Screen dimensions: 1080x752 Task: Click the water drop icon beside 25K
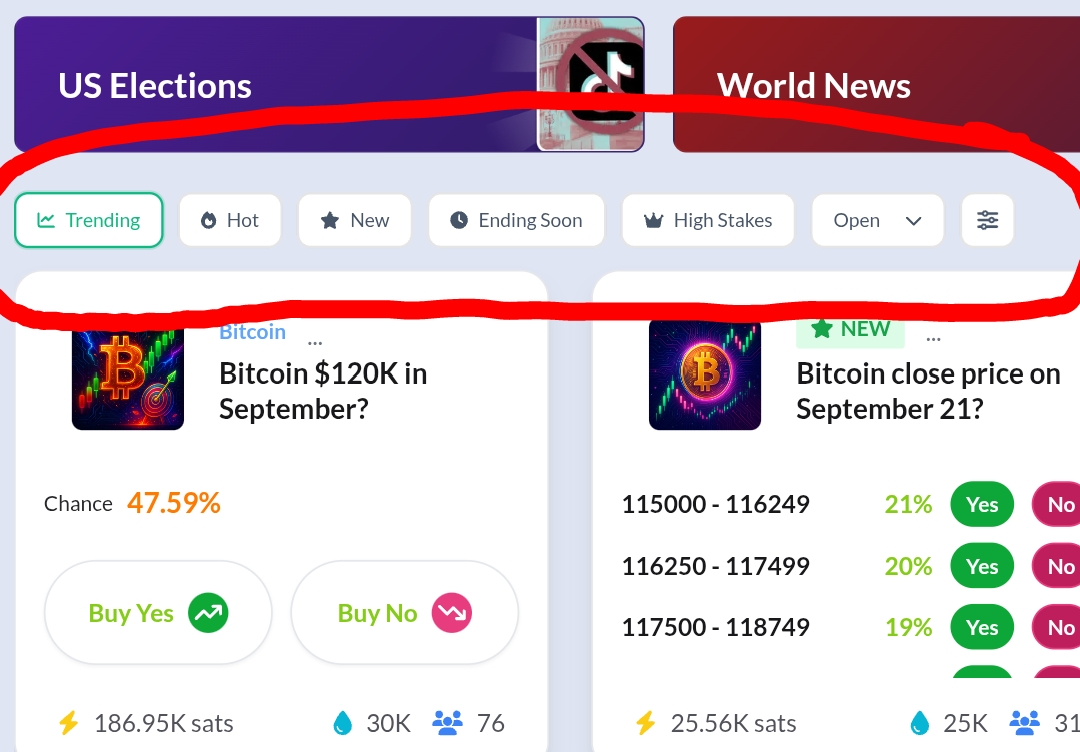tap(920, 723)
